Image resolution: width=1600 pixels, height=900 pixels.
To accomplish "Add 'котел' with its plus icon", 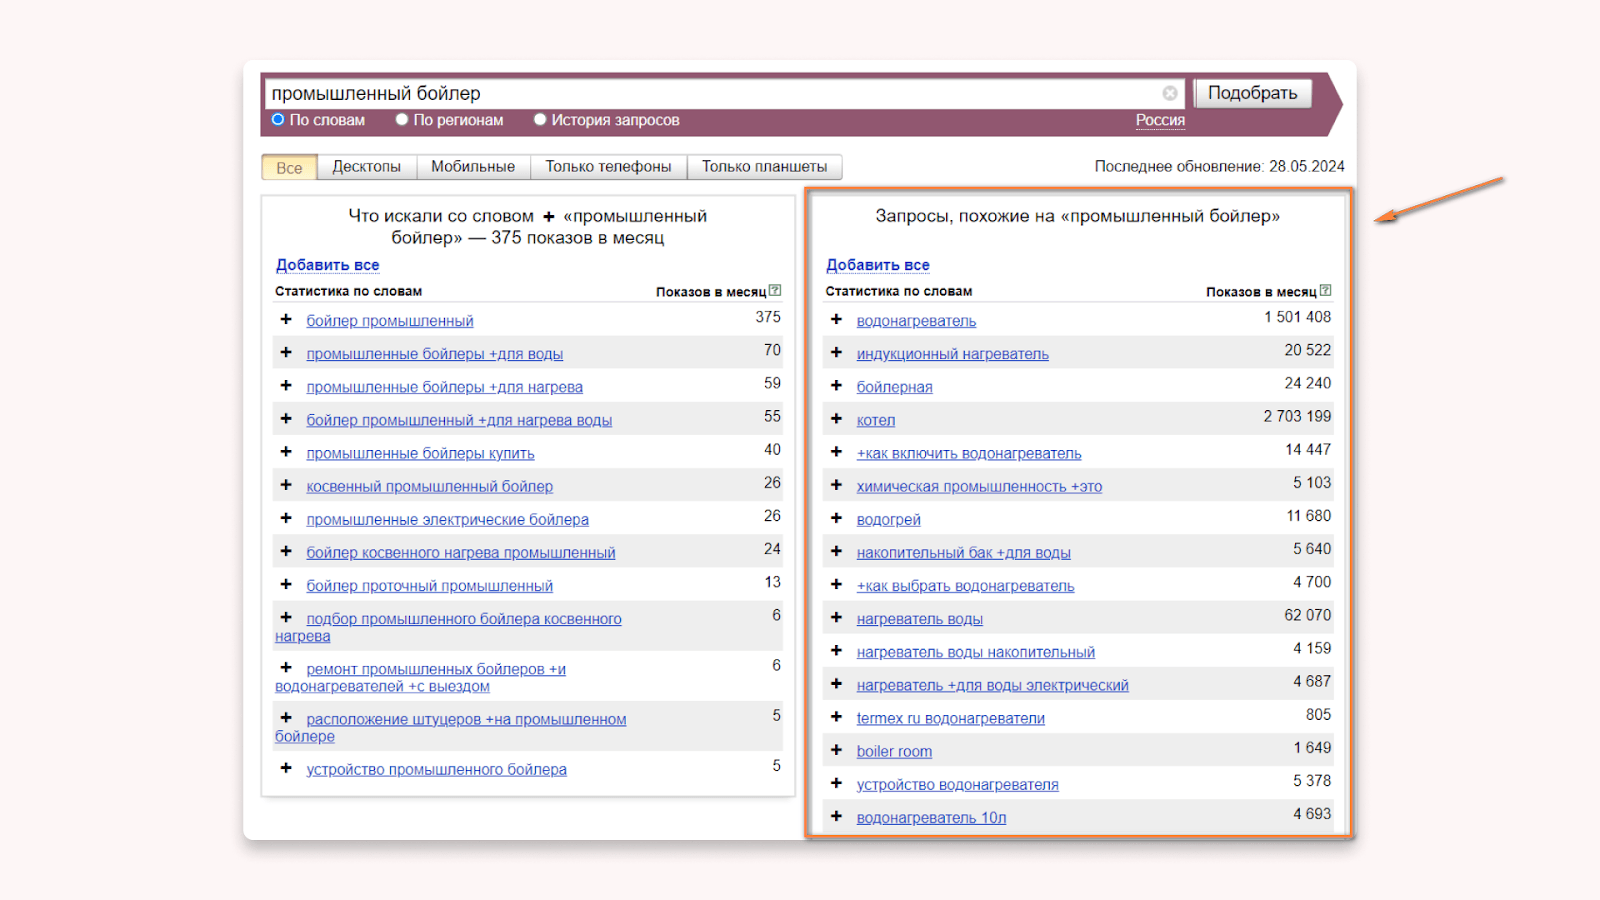I will click(x=836, y=418).
